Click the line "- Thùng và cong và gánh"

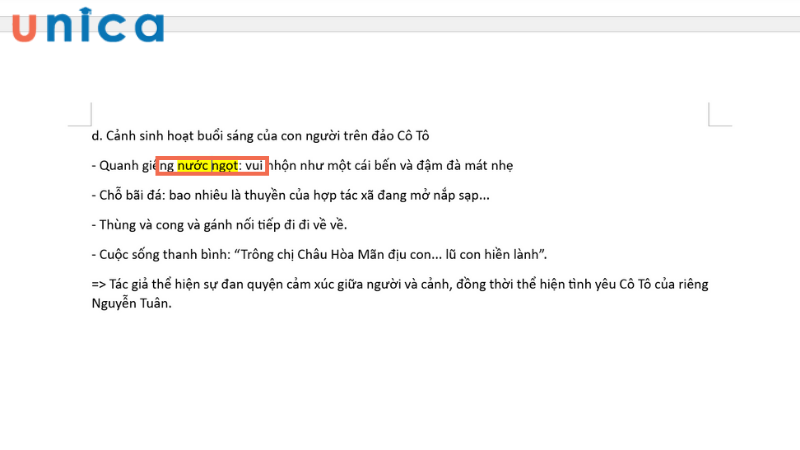219,225
